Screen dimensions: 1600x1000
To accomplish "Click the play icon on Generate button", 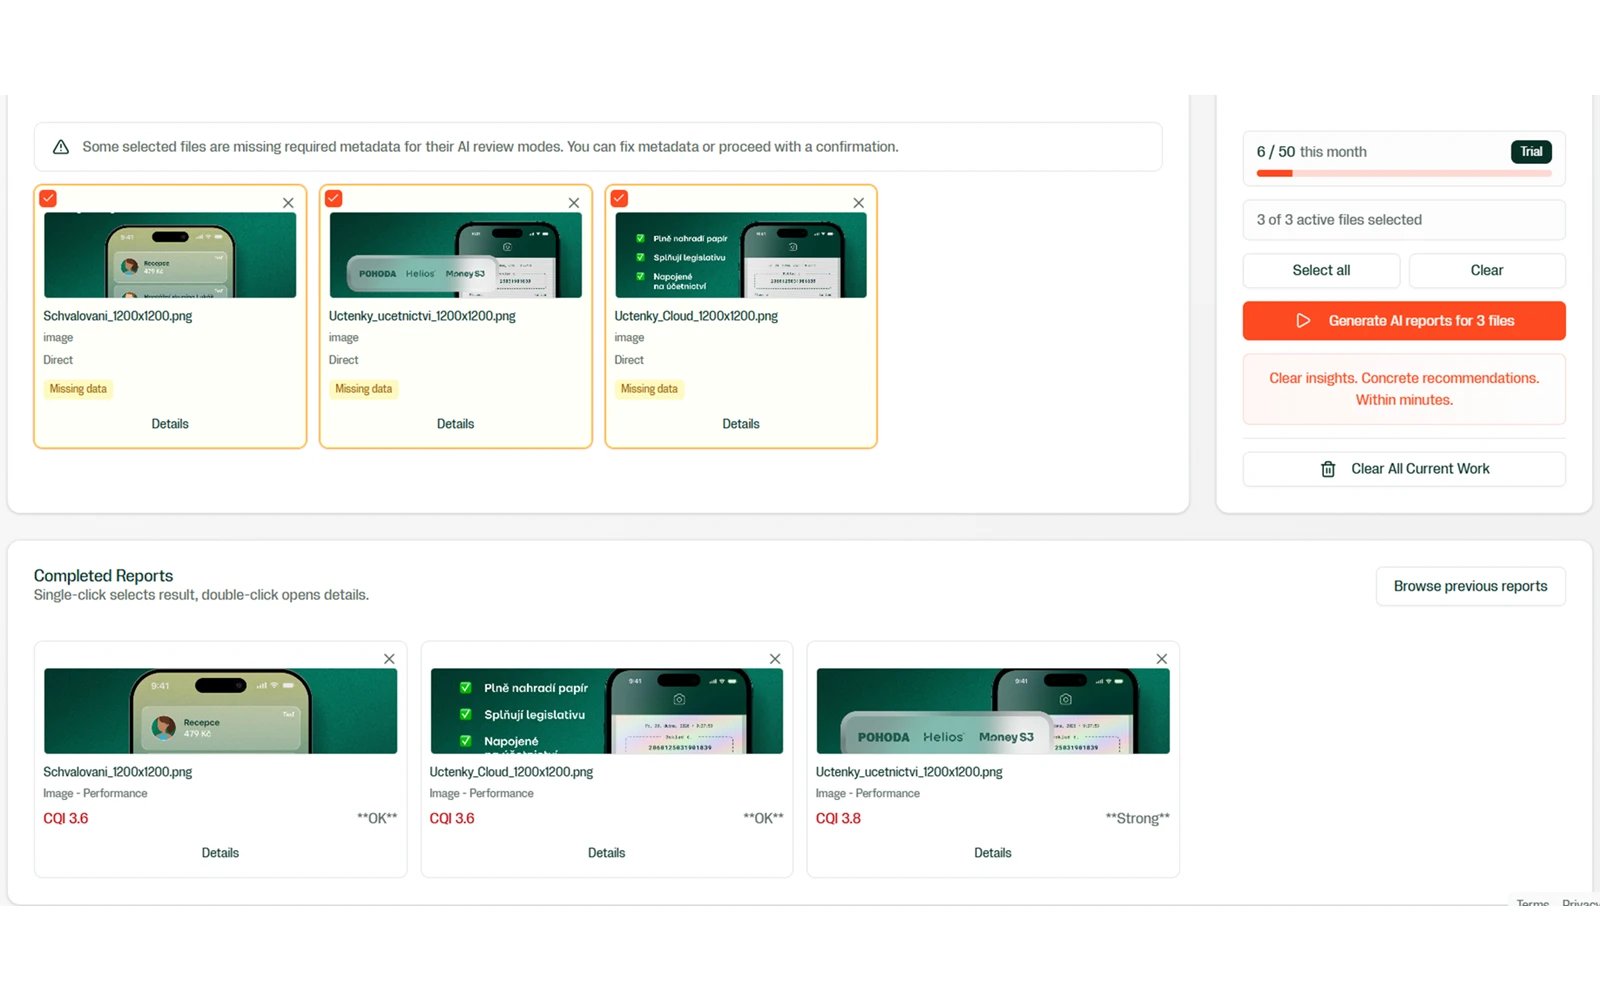I will pos(1303,321).
